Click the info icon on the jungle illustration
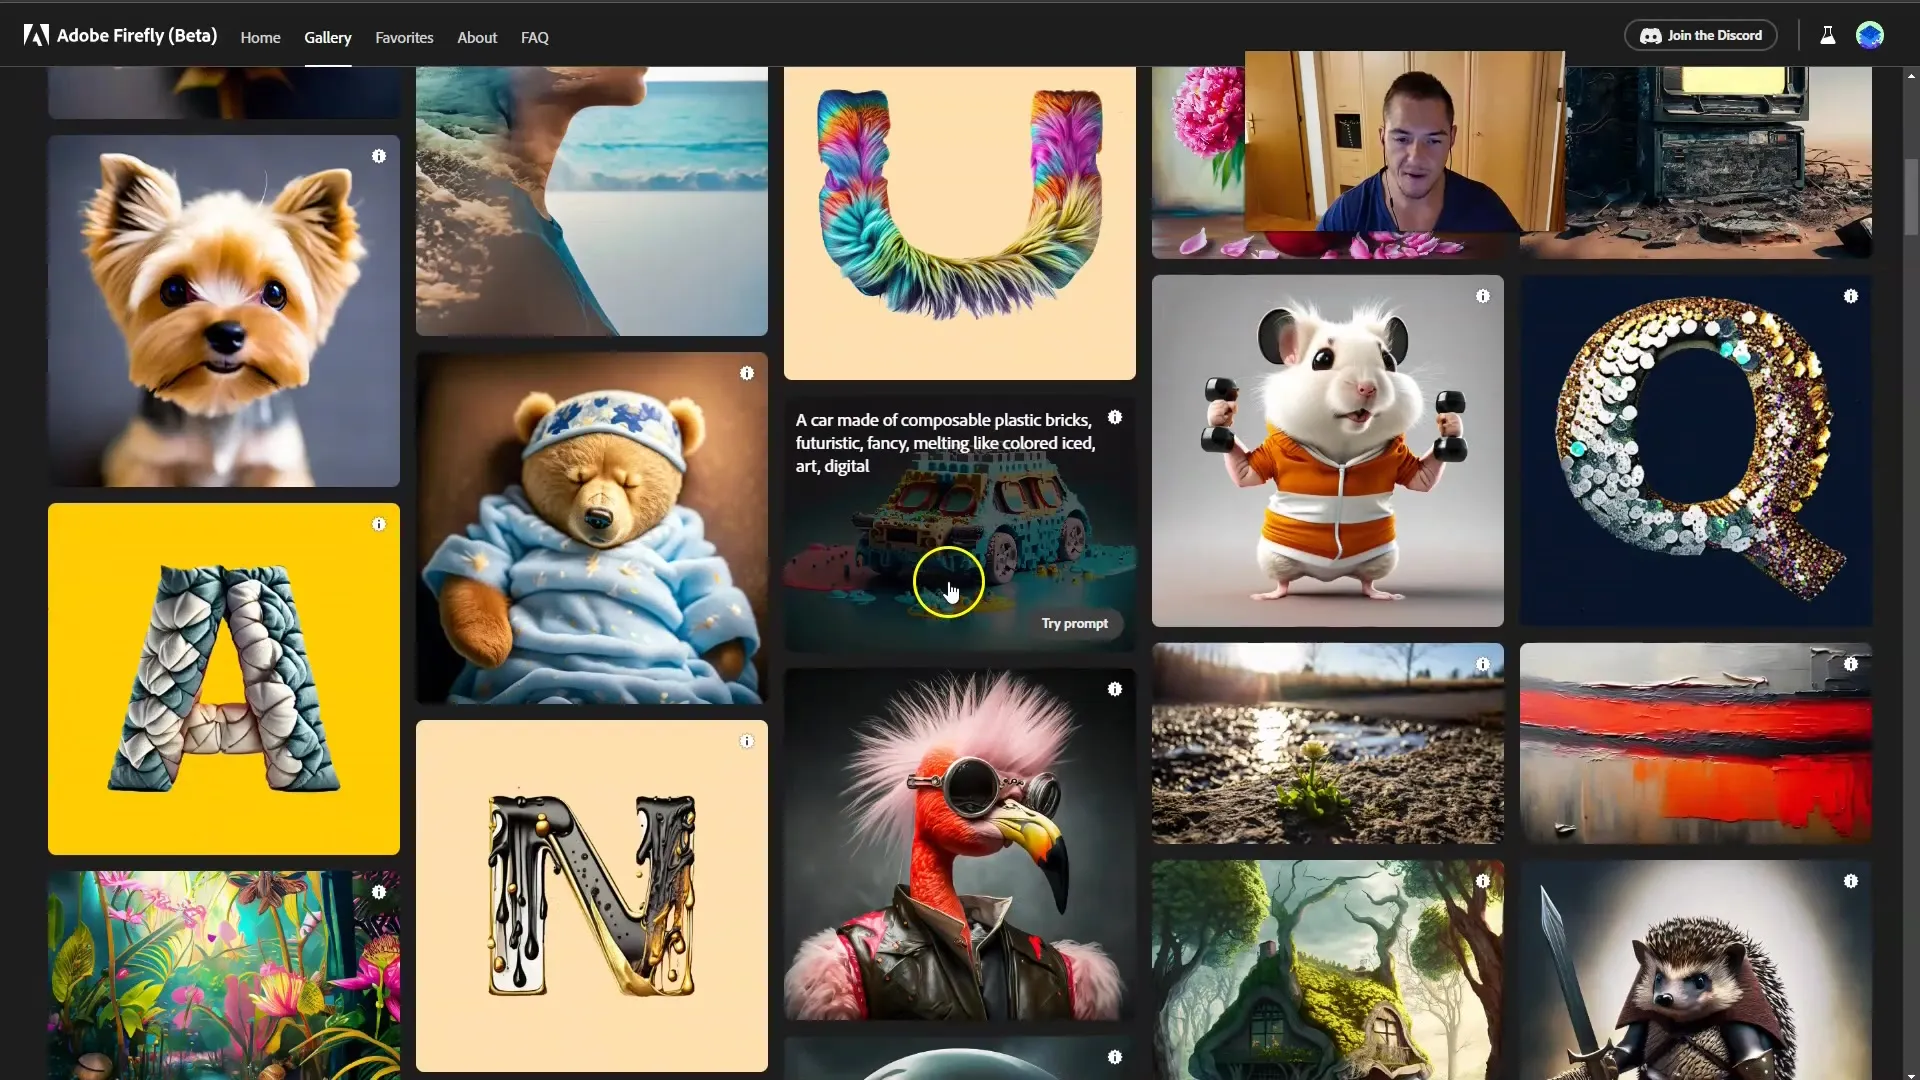 [378, 891]
